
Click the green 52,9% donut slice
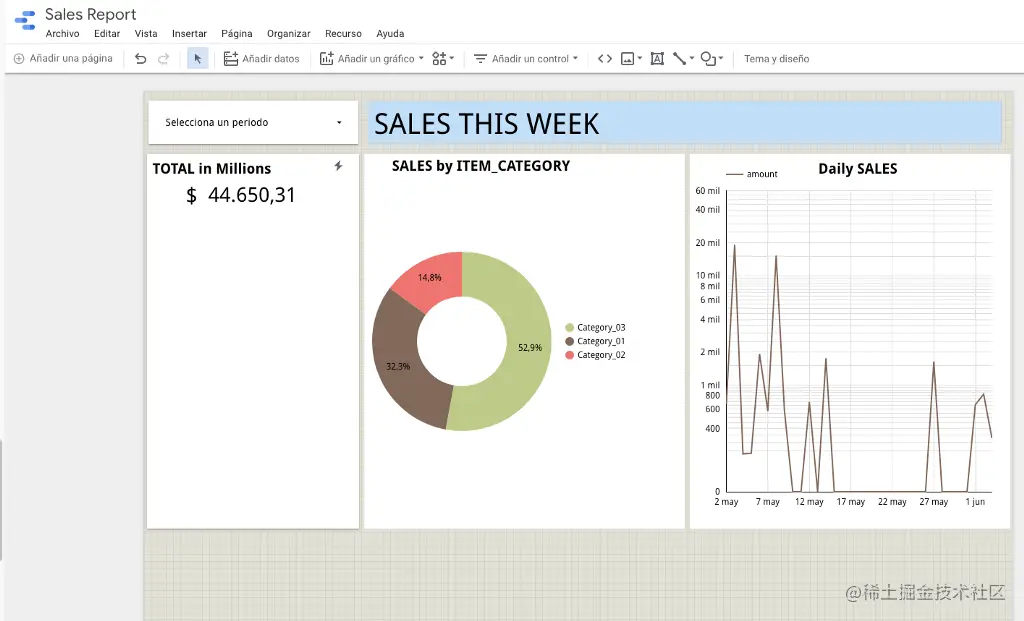click(528, 346)
